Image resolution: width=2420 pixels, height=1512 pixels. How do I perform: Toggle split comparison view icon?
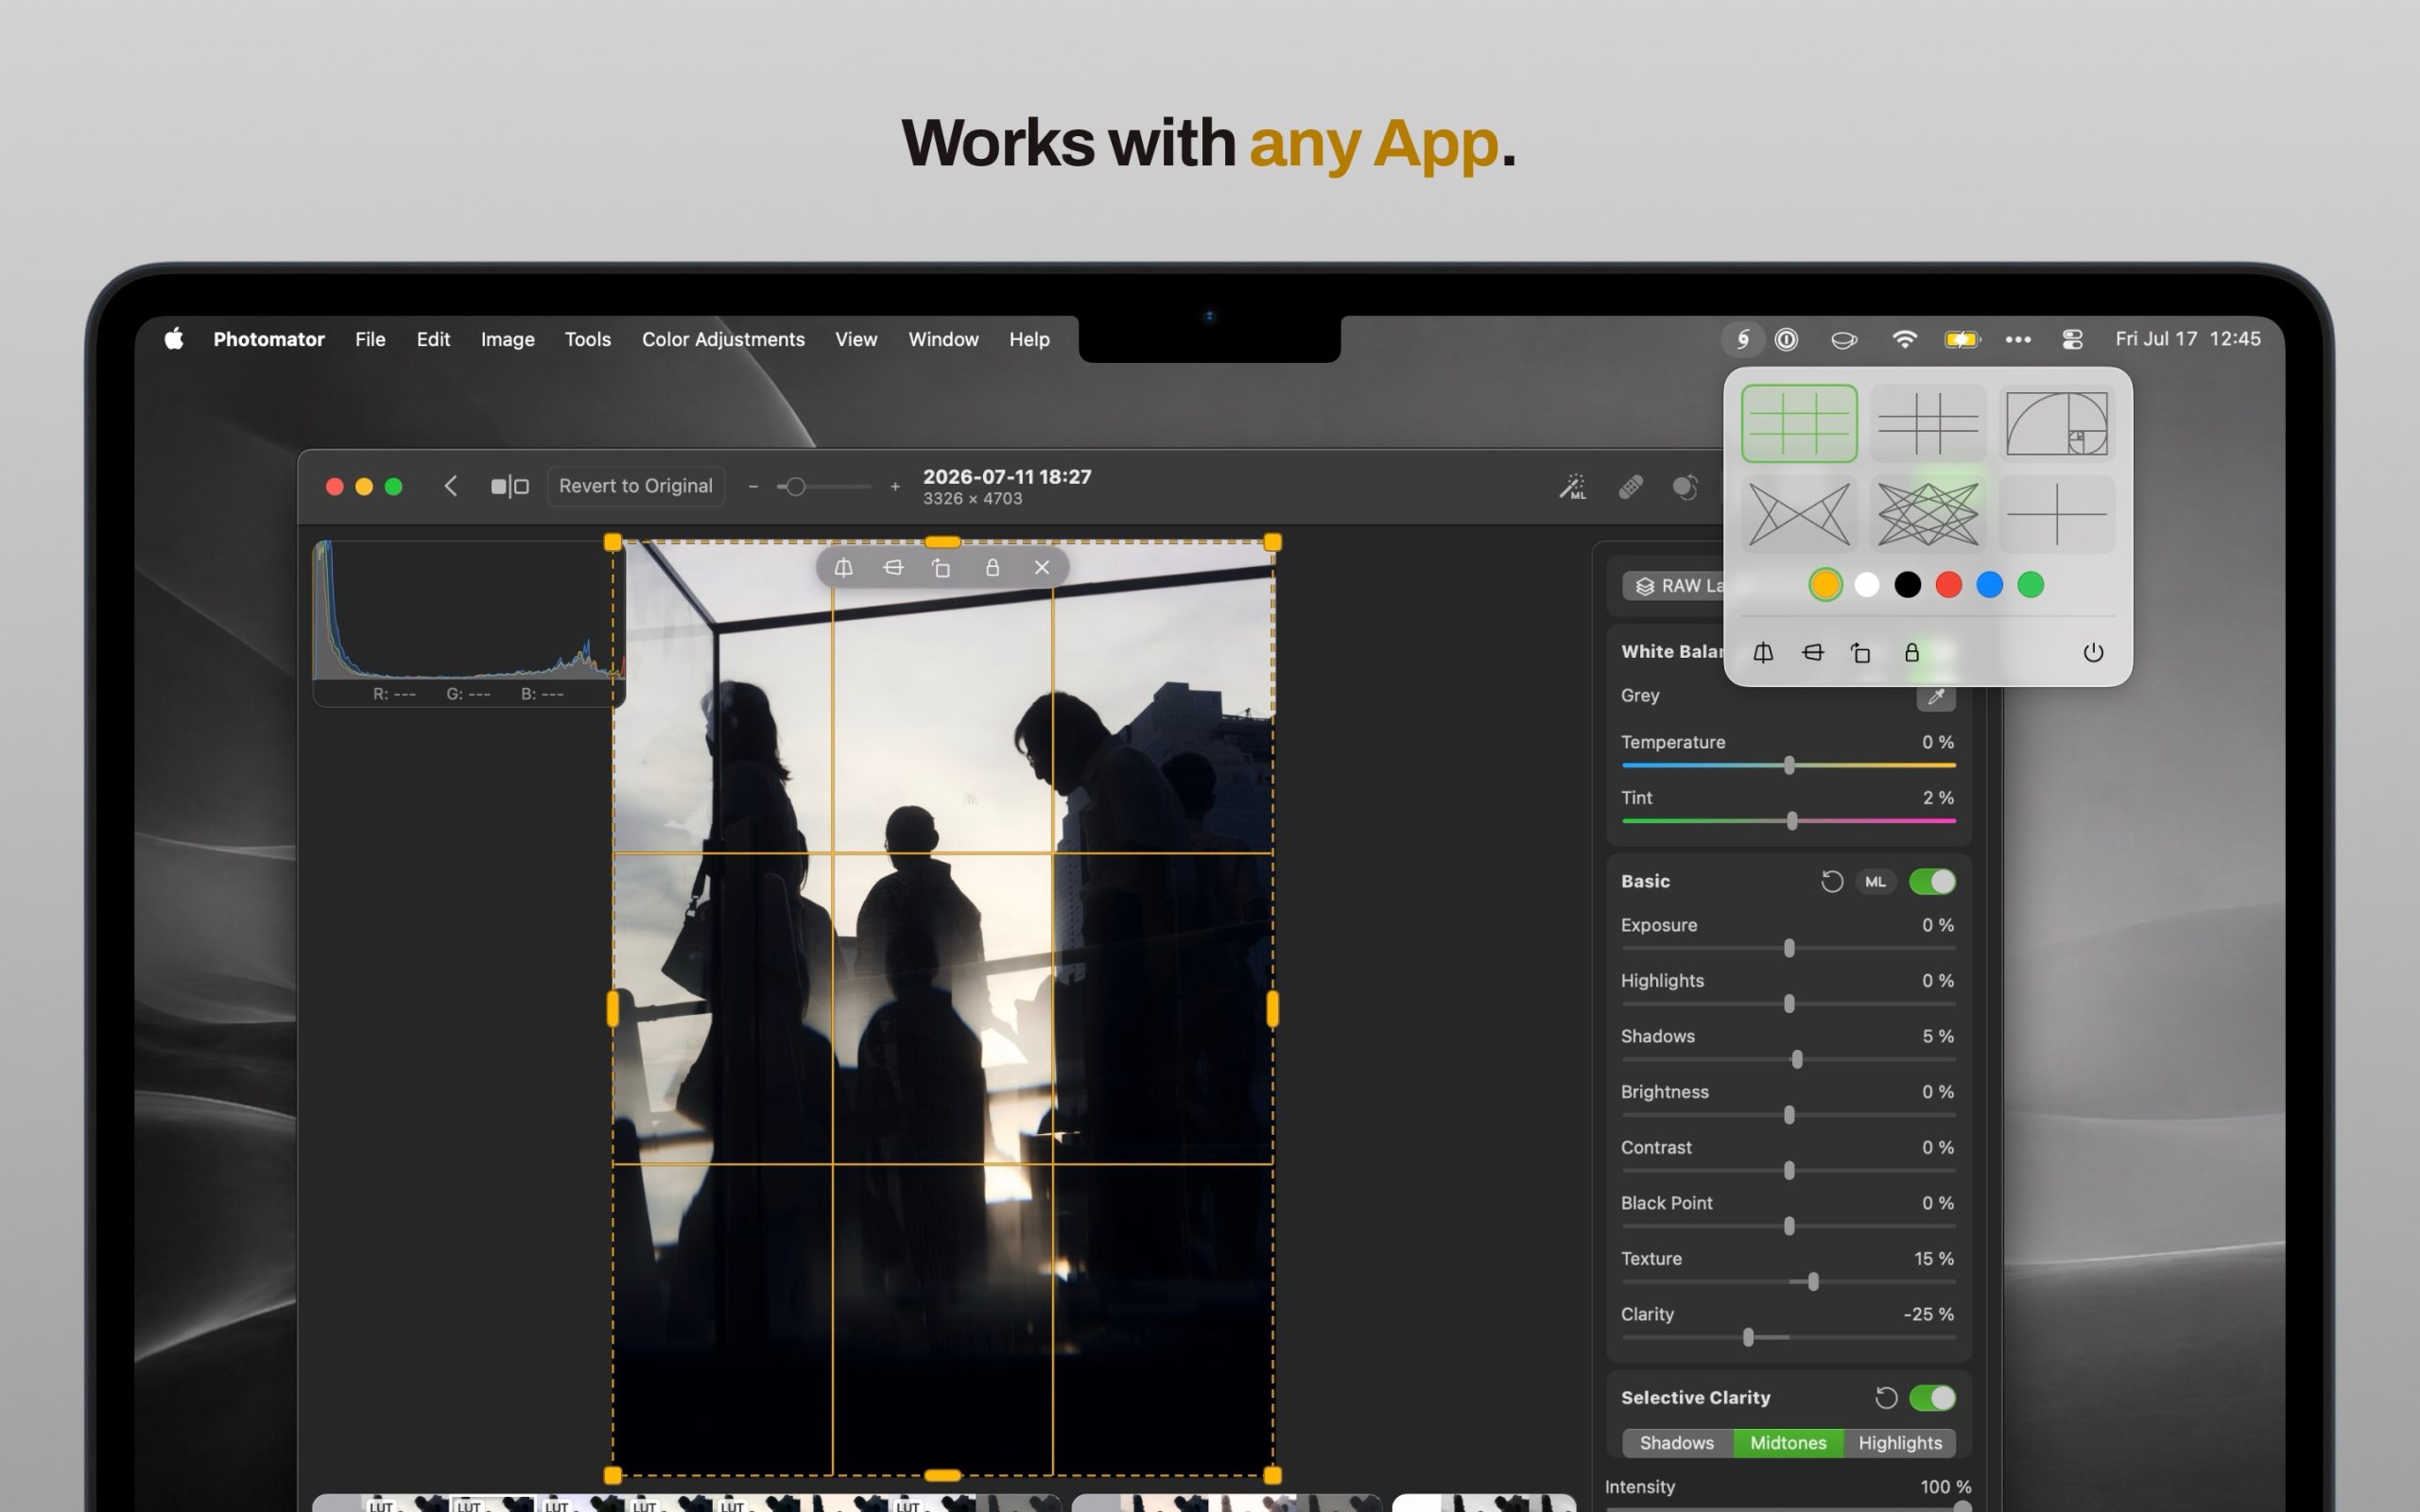pyautogui.click(x=509, y=487)
